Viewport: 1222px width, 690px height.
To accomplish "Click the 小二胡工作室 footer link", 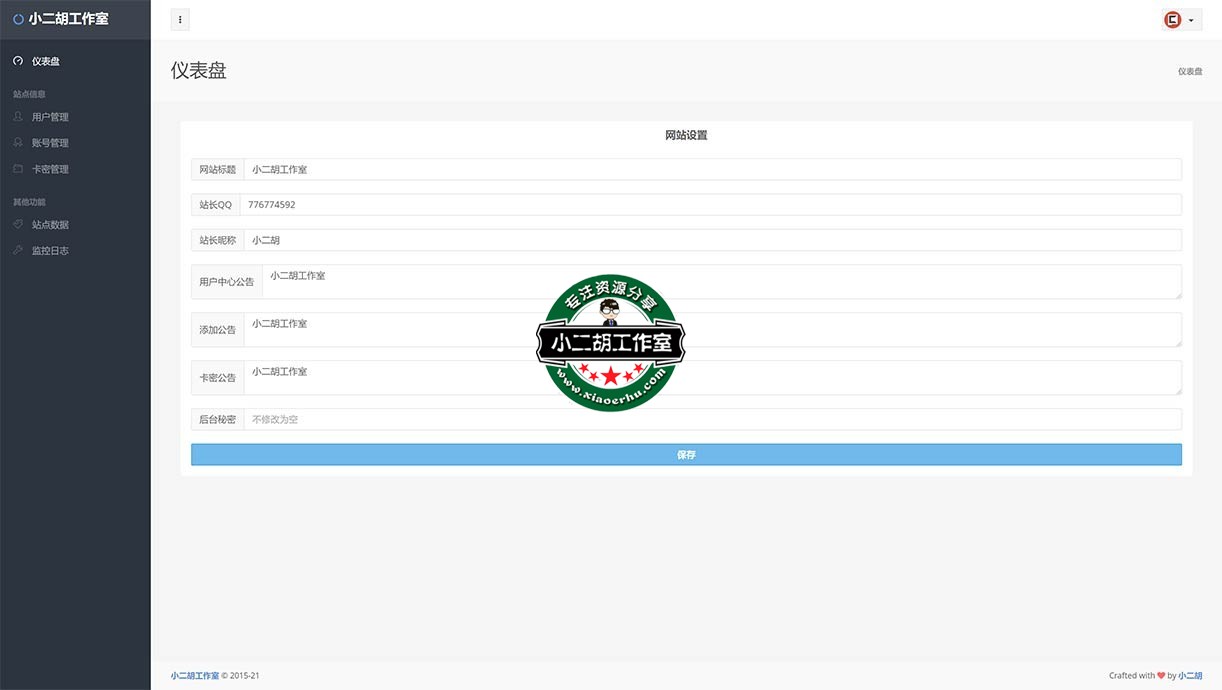I will pyautogui.click(x=194, y=676).
